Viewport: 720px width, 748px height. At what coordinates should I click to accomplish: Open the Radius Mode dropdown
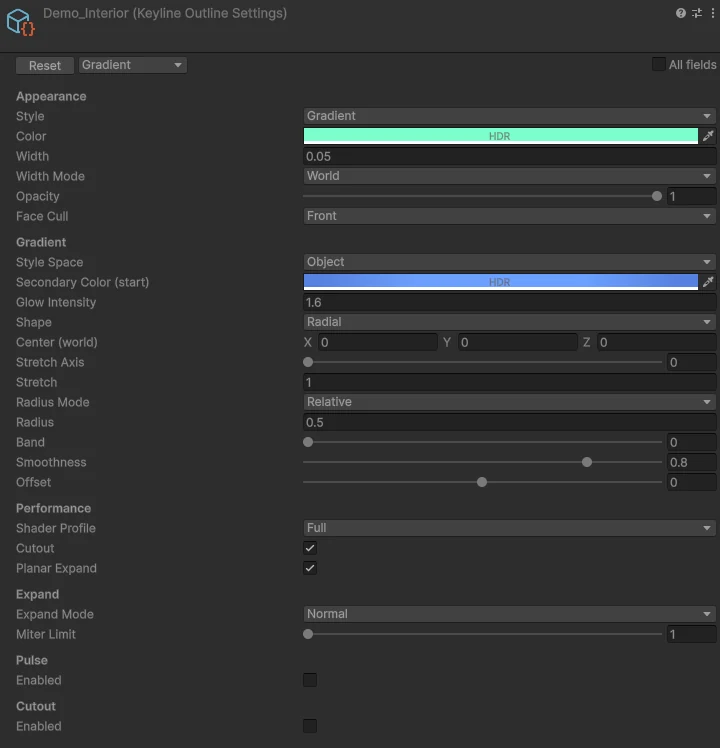pyautogui.click(x=510, y=402)
